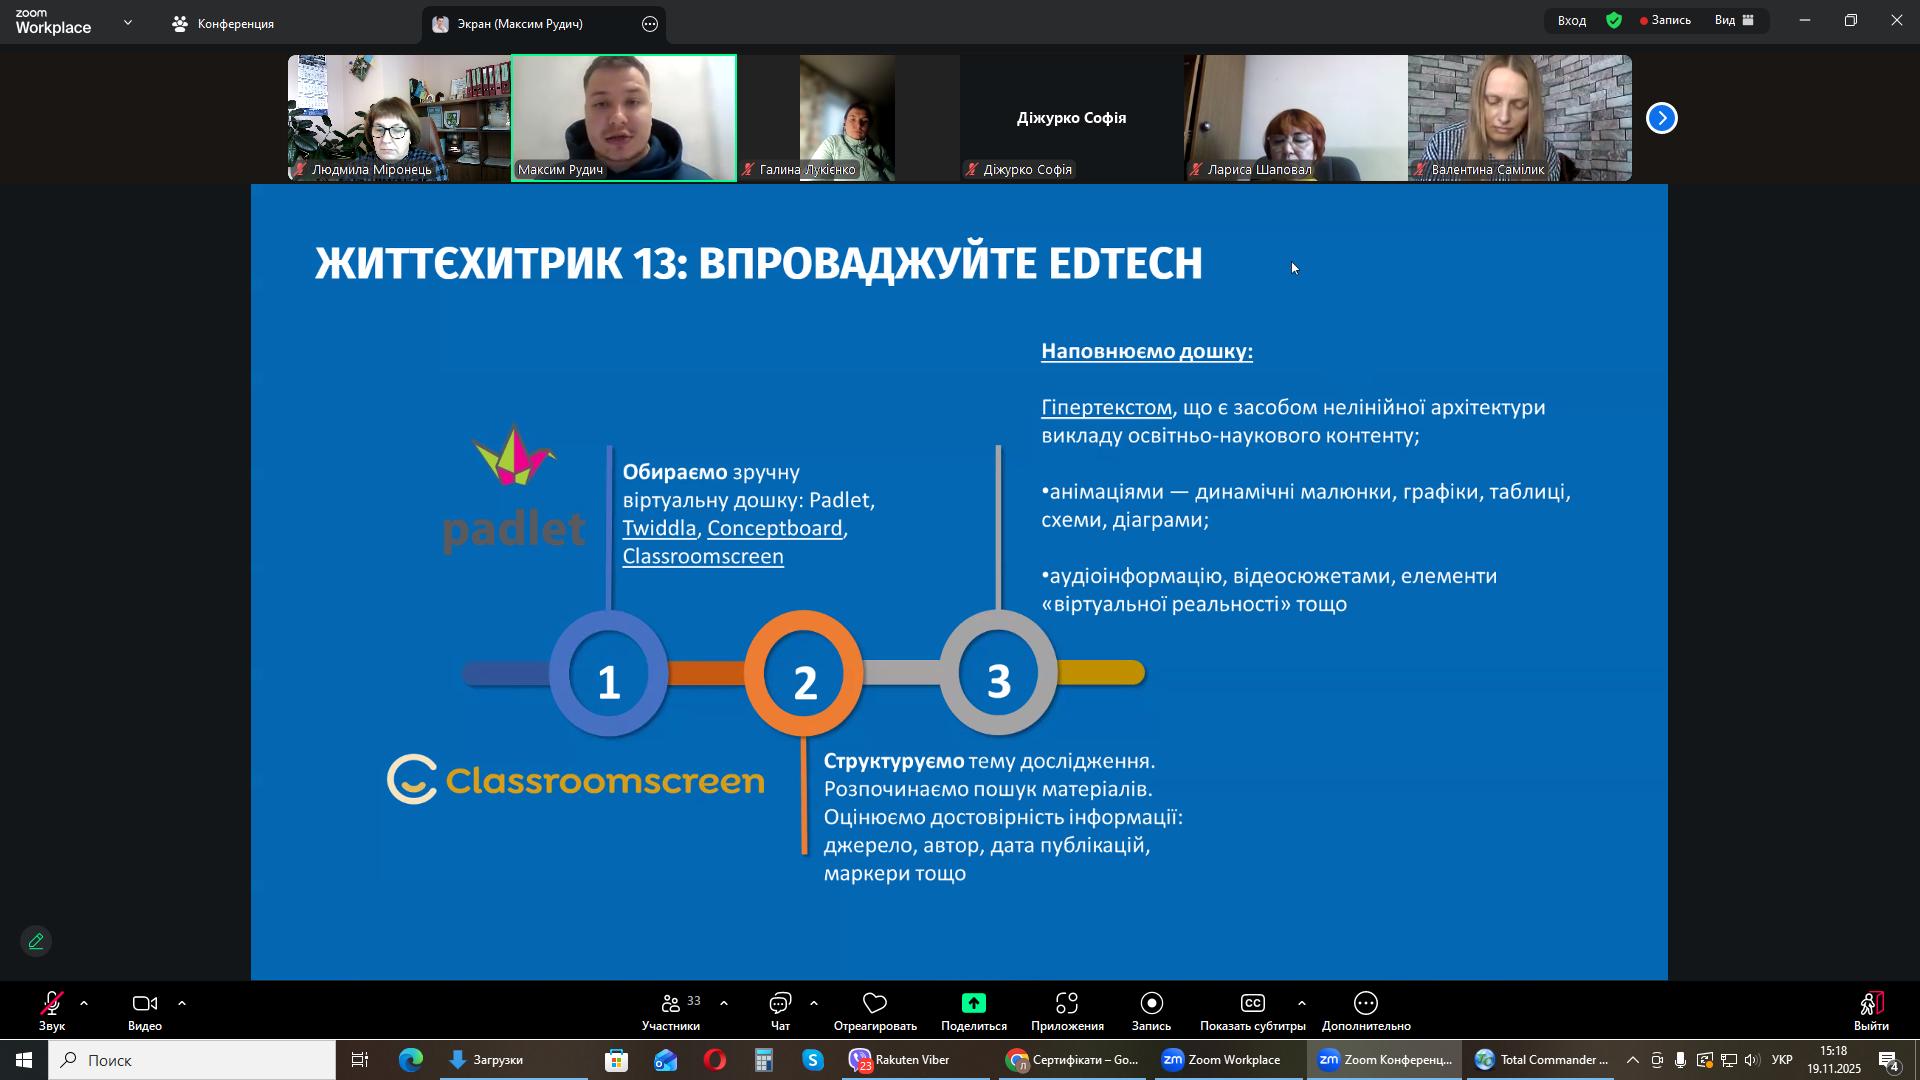Click the Show captions (Показать субтитры) button
Viewport: 1920px width, 1080px height.
(x=1252, y=1004)
